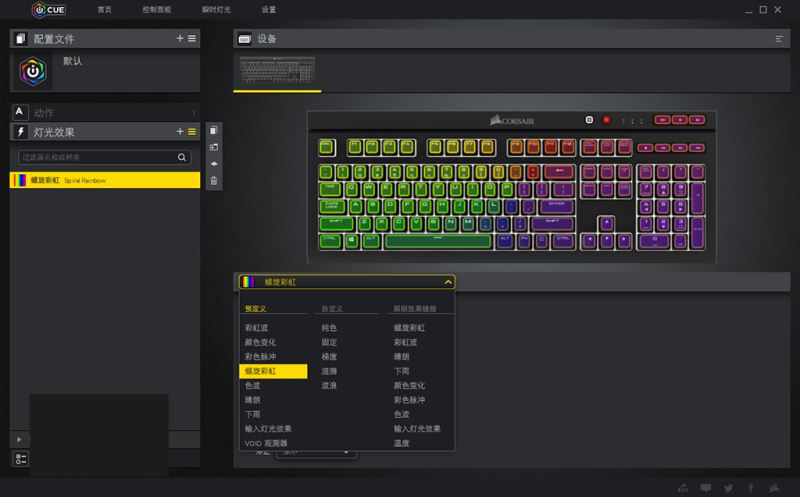Select 输入灯光效果 in the 预定义 column

[x=268, y=429]
